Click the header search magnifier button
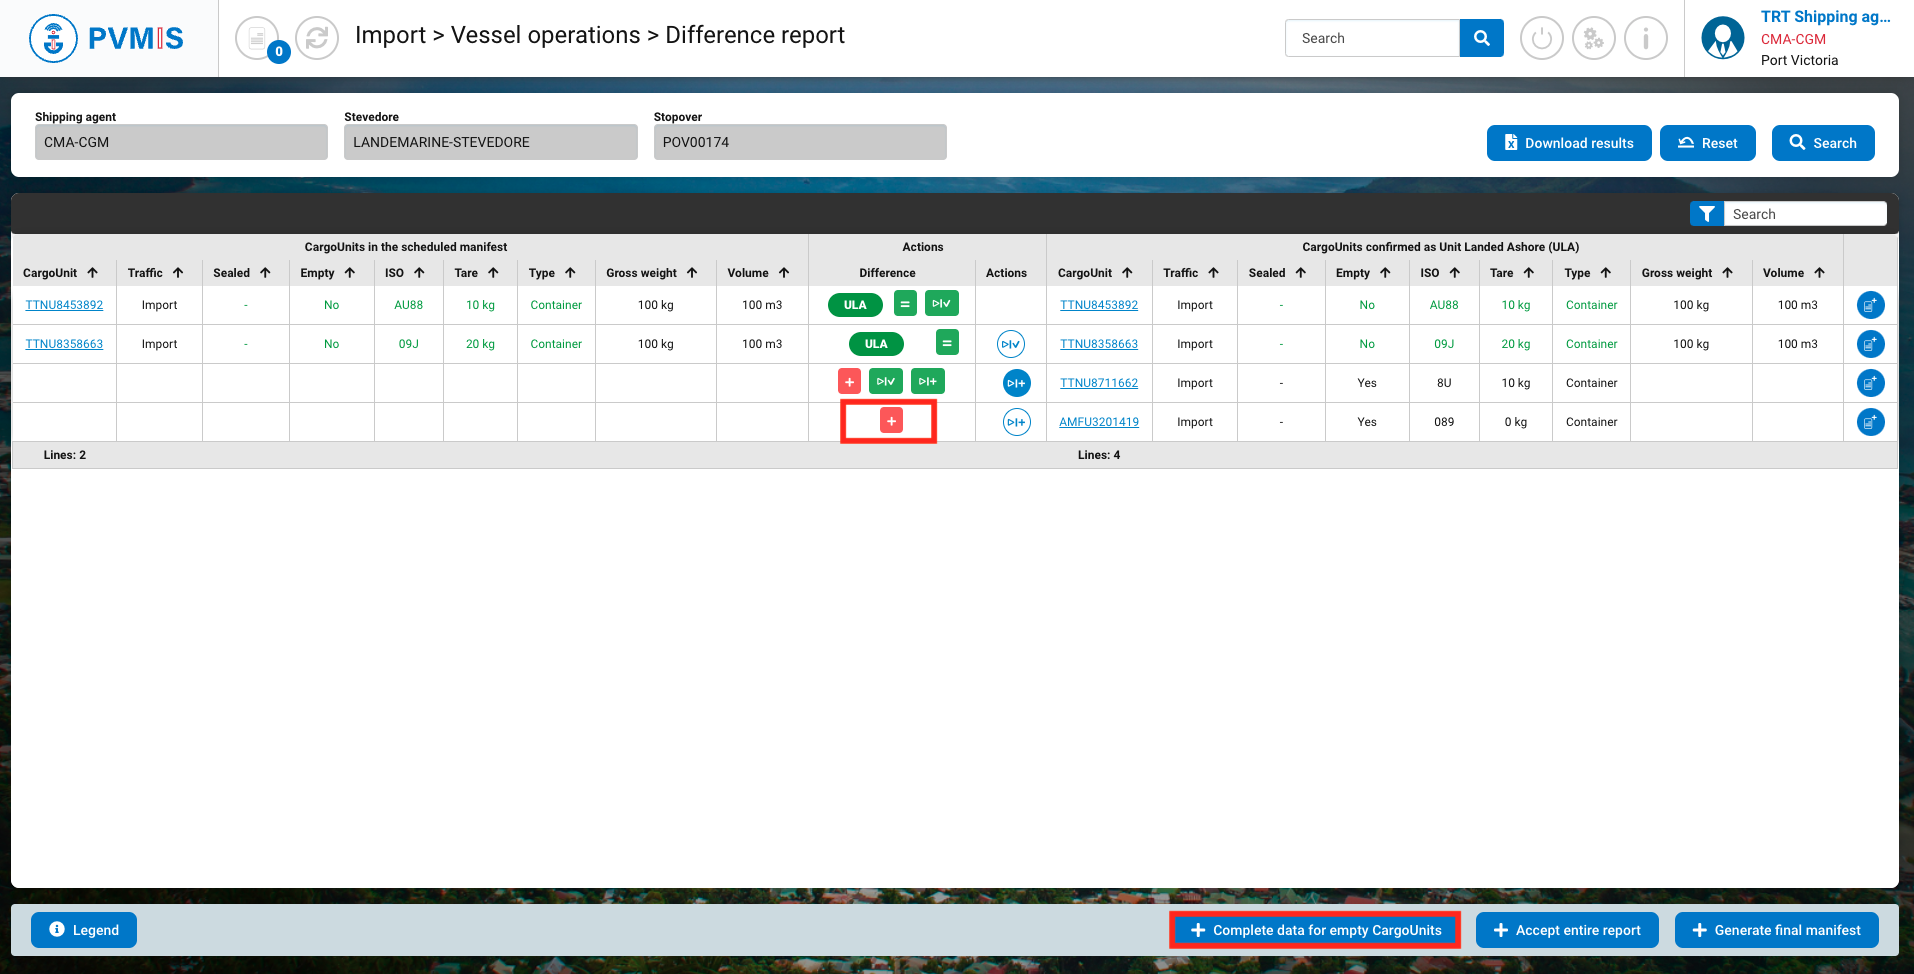 pyautogui.click(x=1481, y=38)
